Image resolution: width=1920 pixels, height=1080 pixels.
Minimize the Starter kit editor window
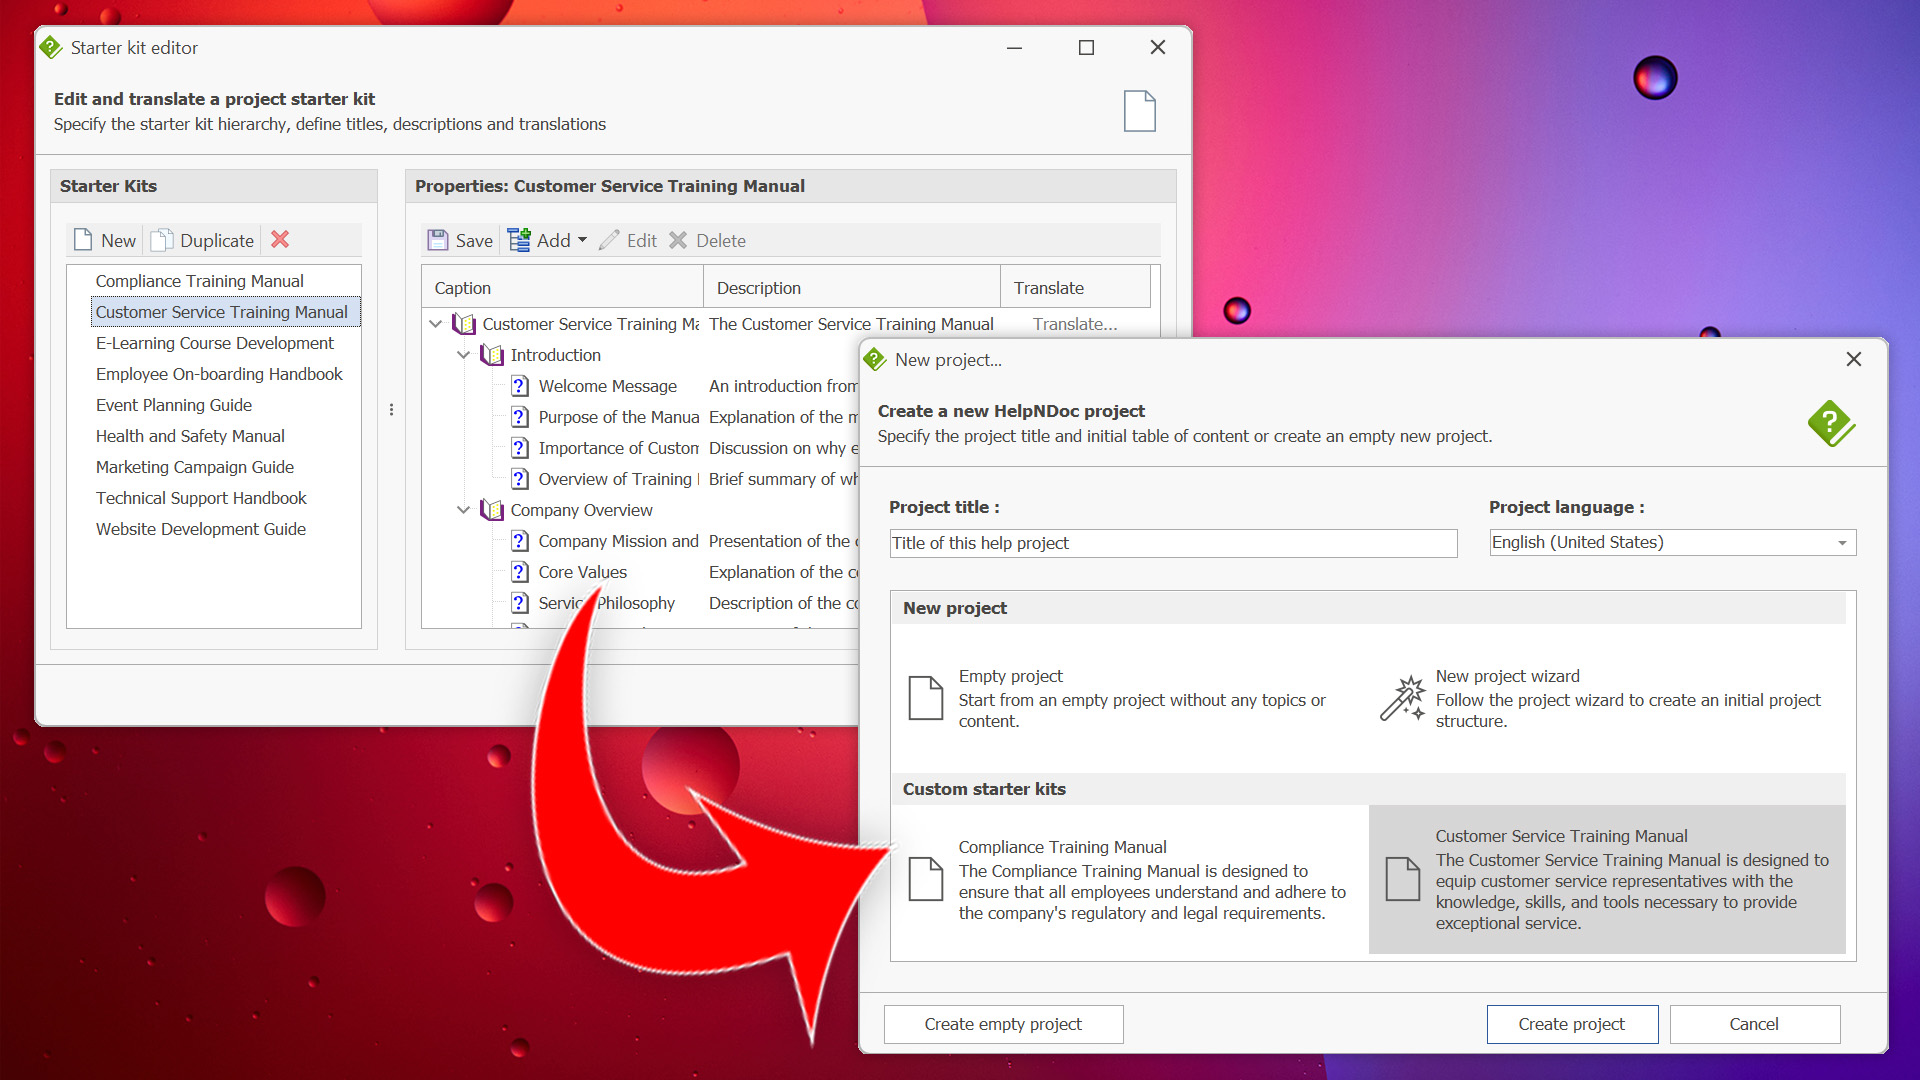click(x=1014, y=47)
